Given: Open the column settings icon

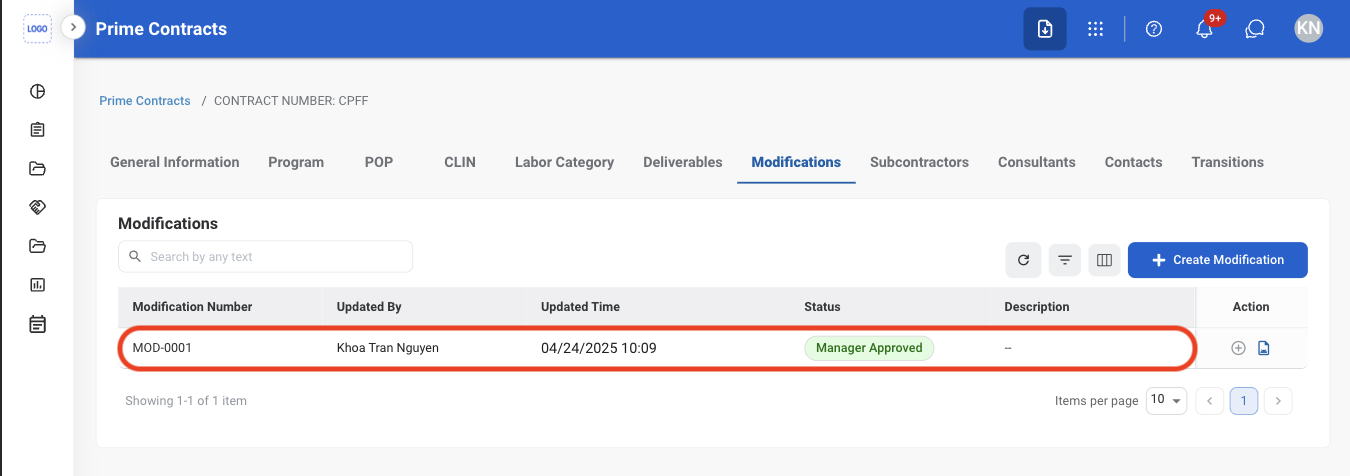Looking at the screenshot, I should coord(1105,260).
